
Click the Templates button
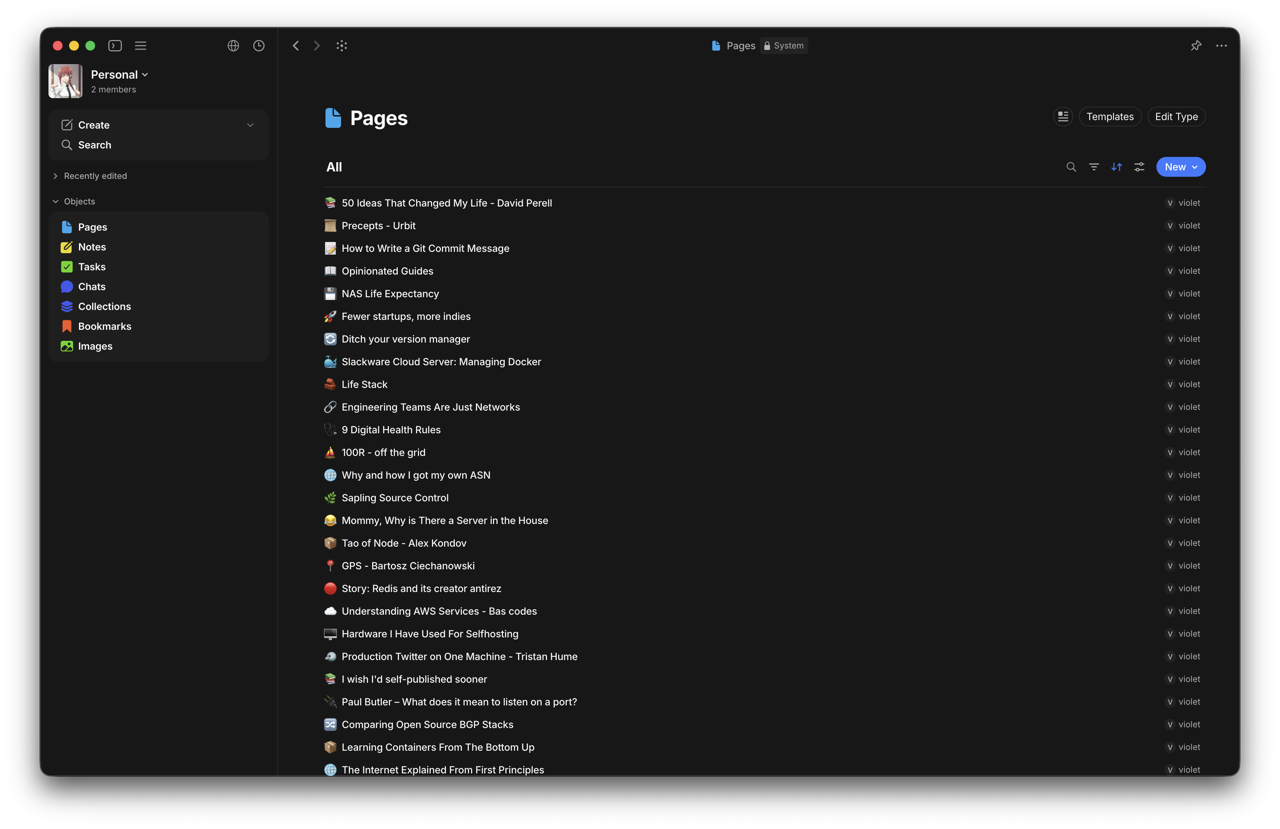point(1110,117)
